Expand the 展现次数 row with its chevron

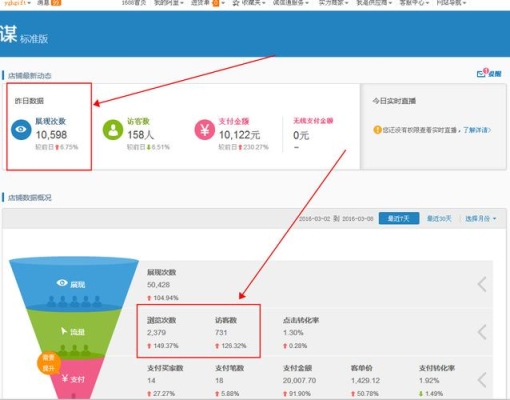482,284
